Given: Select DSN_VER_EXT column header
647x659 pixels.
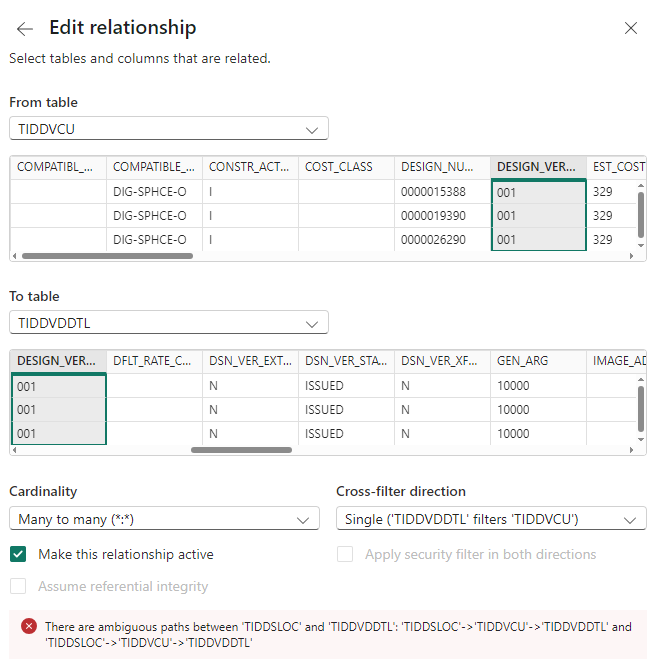Looking at the screenshot, I should (251, 361).
